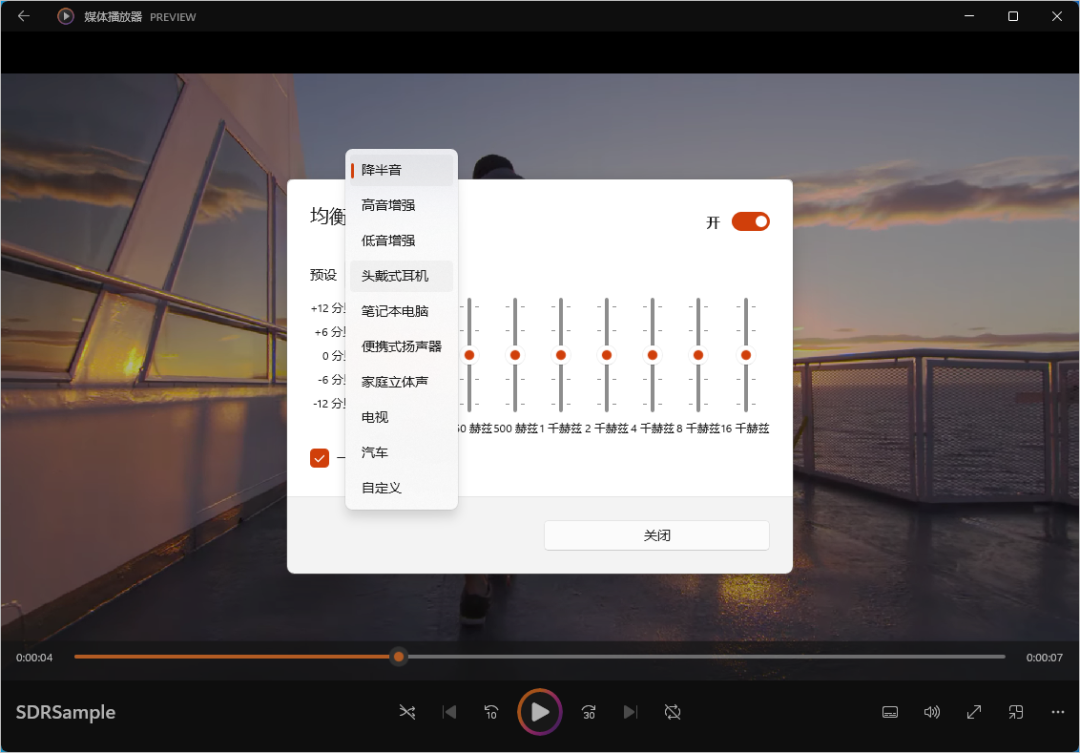Skip to next track icon
This screenshot has height=753, width=1080.
point(631,712)
